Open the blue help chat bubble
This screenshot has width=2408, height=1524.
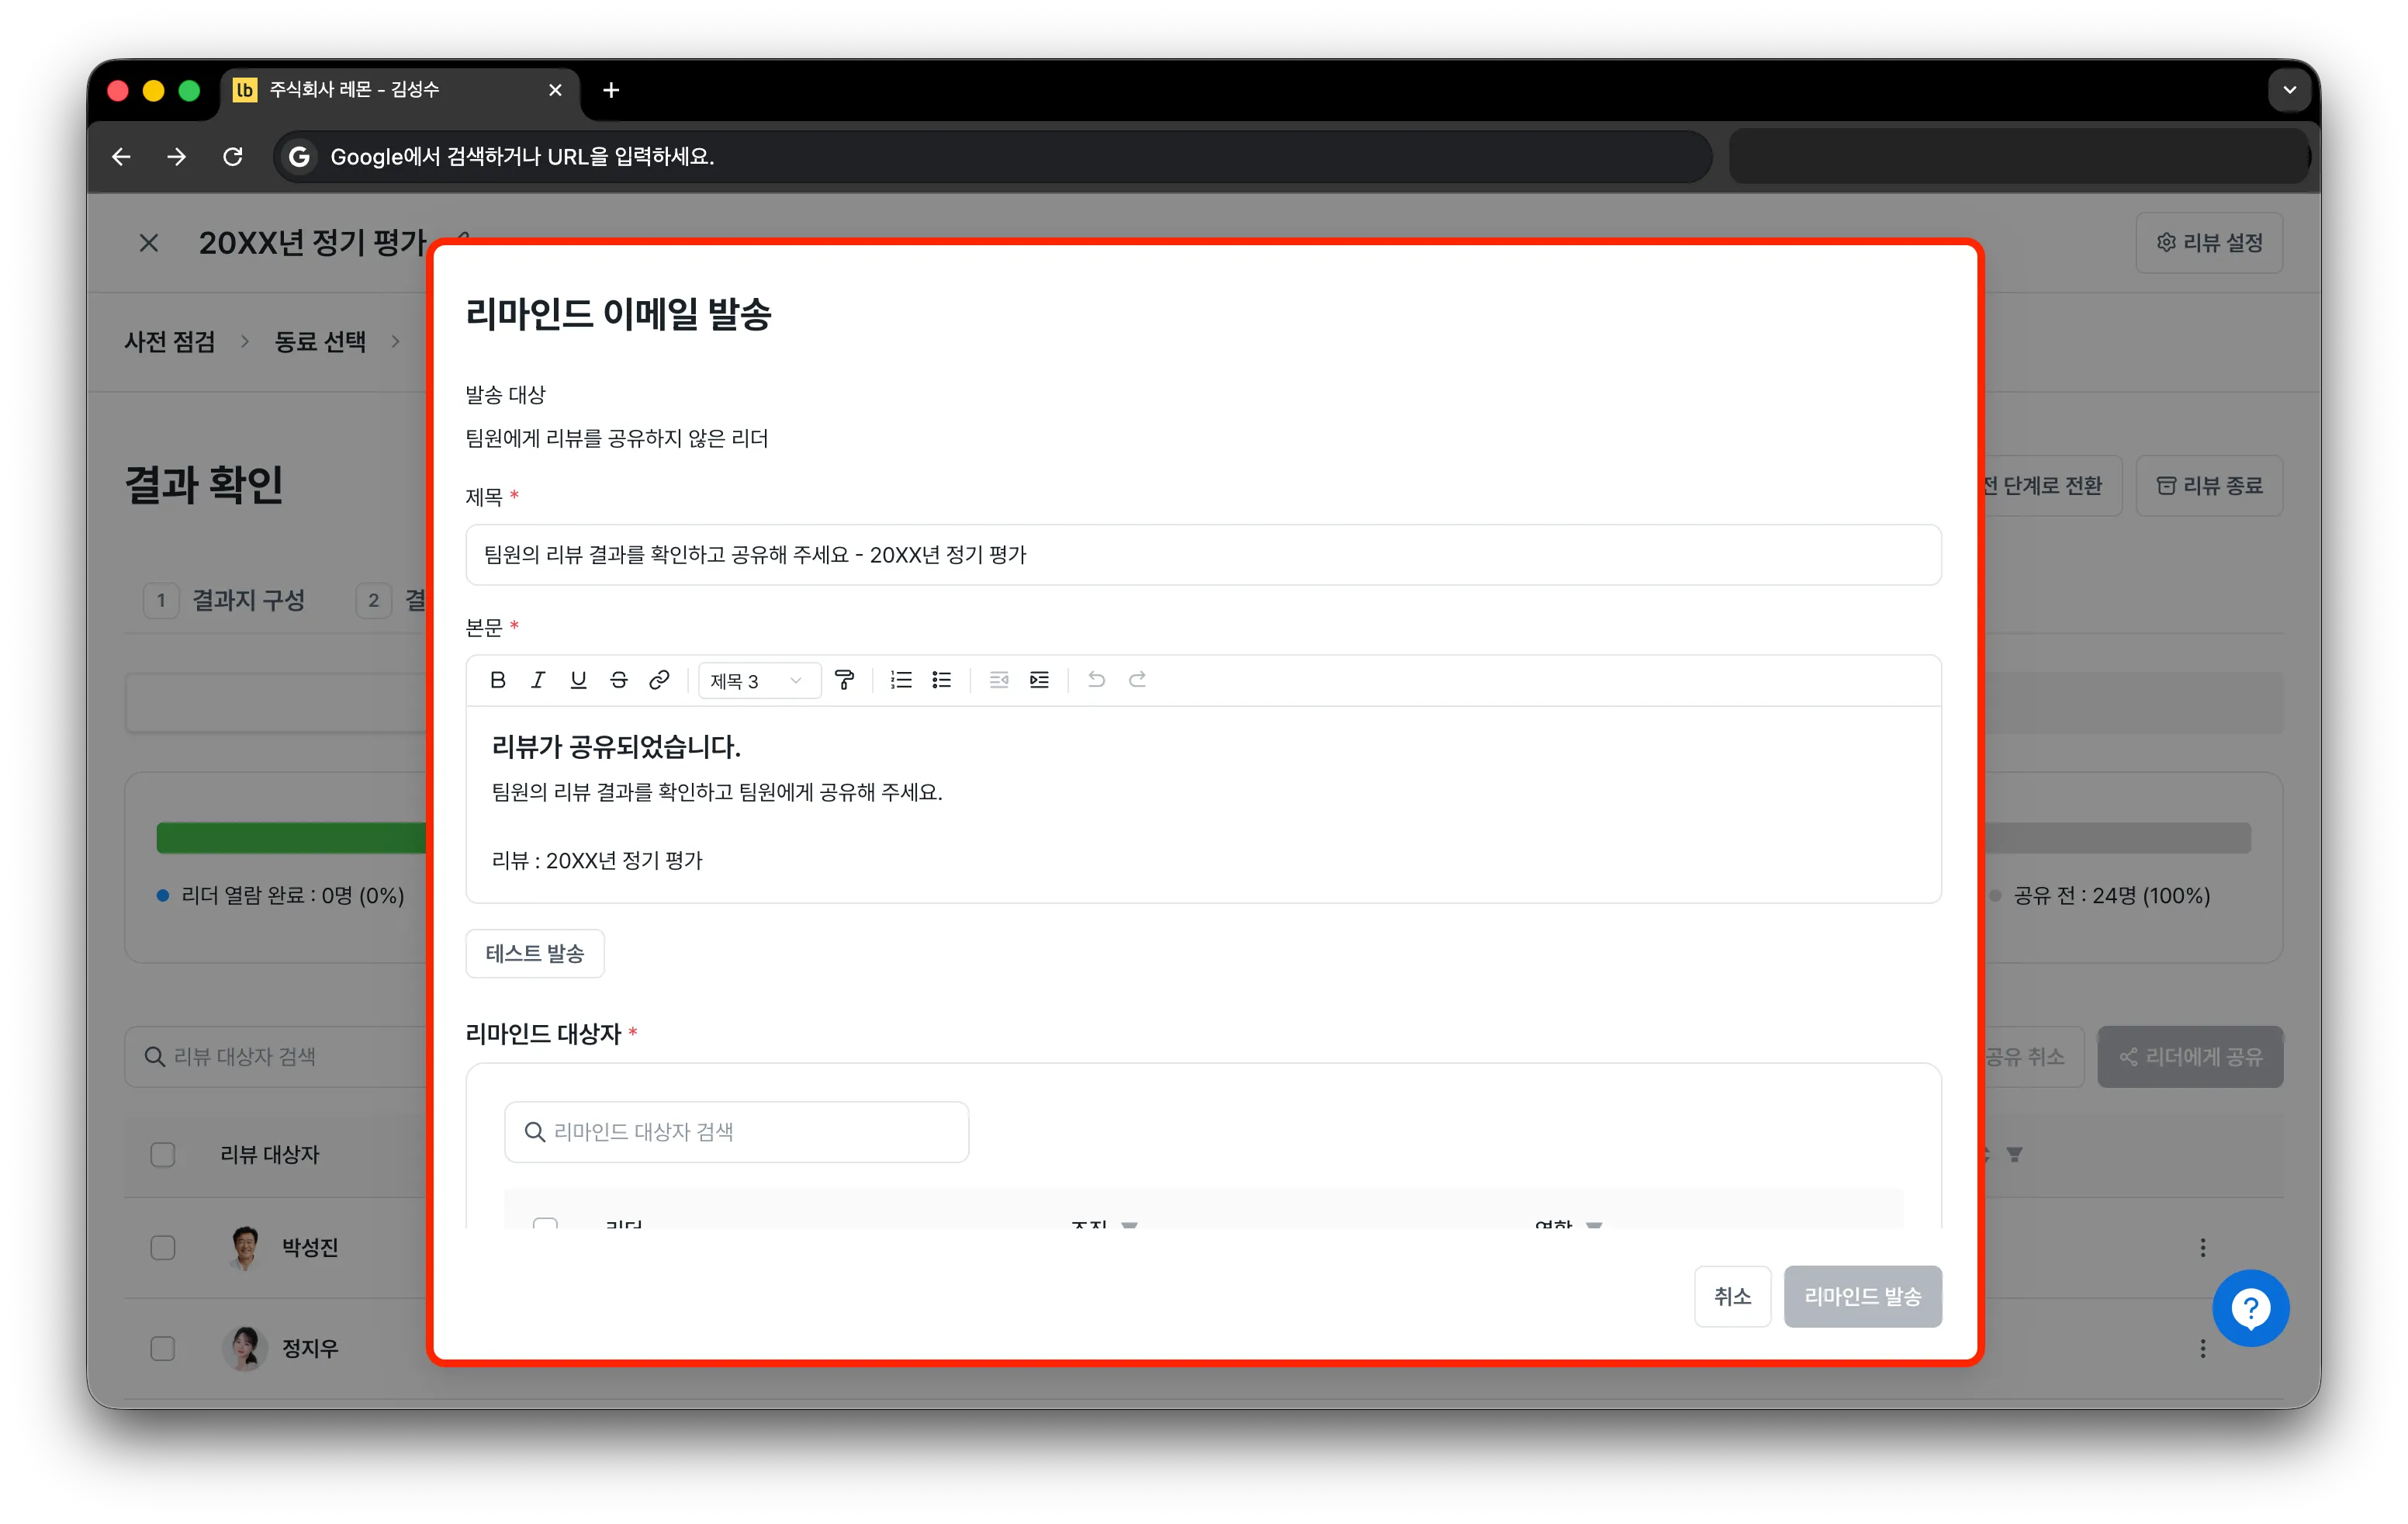2250,1307
